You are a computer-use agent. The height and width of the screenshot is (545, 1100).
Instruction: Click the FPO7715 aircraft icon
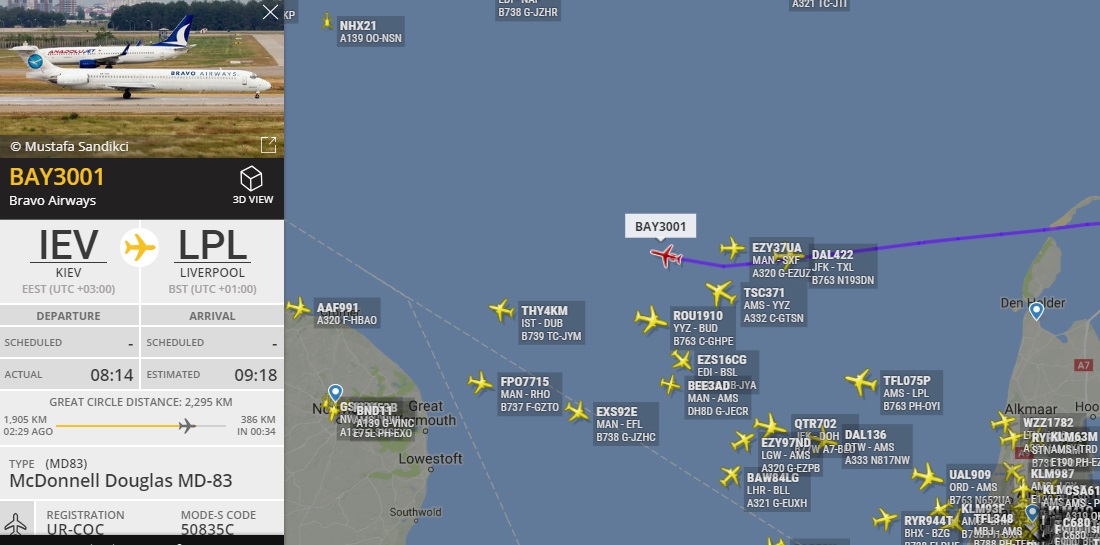click(x=481, y=383)
